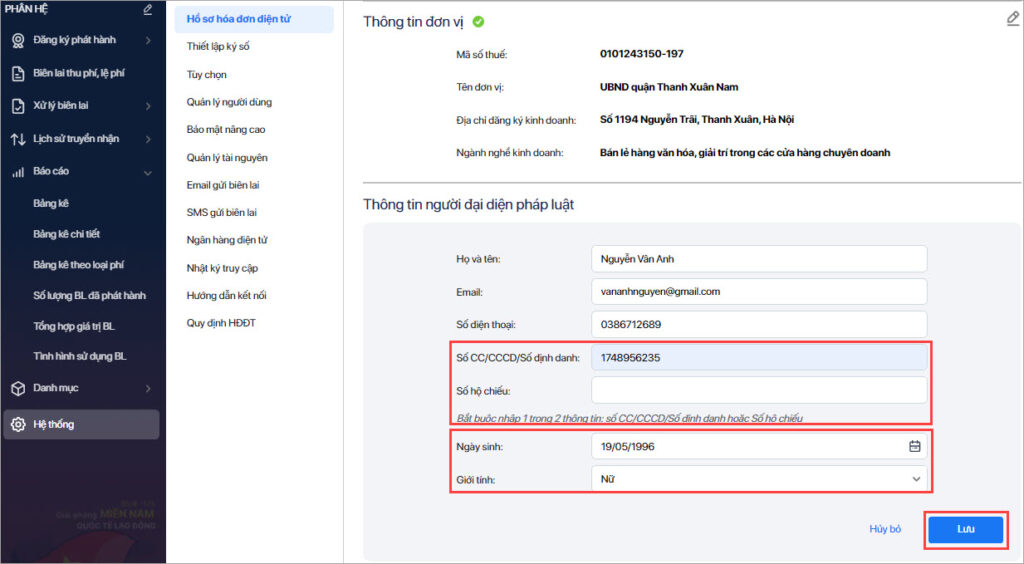Open Quản lý tài nguyên
Viewport: 1024px width, 564px height.
click(227, 157)
